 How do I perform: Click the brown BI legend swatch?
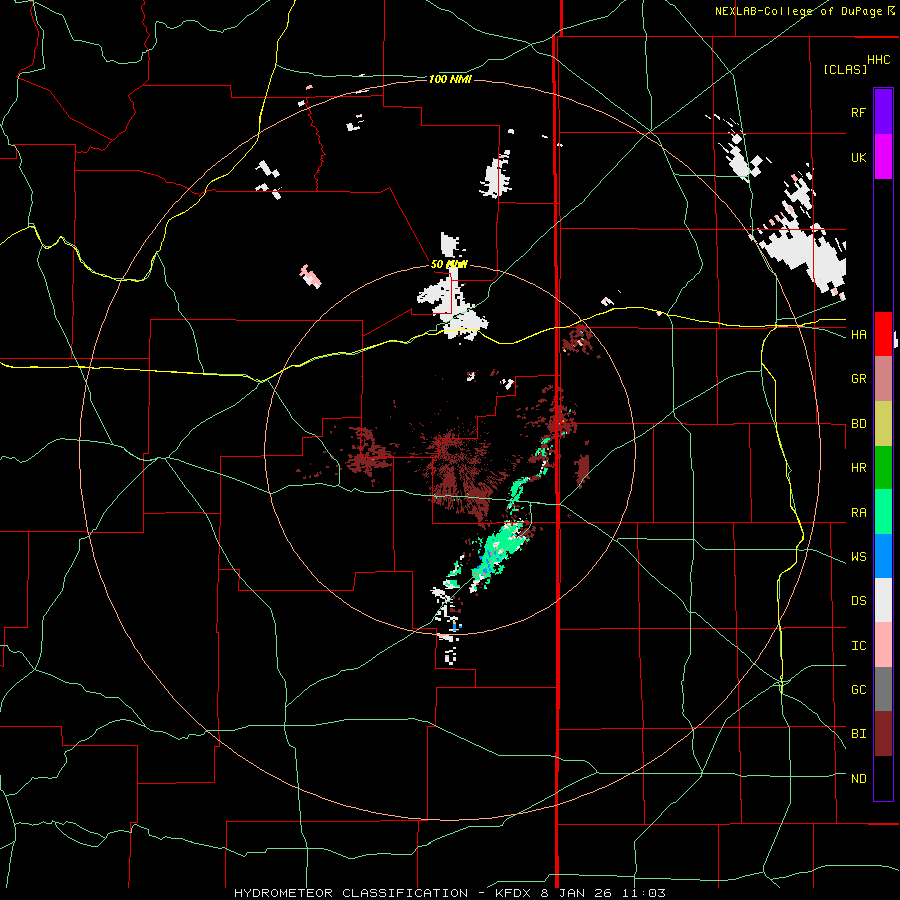(883, 734)
